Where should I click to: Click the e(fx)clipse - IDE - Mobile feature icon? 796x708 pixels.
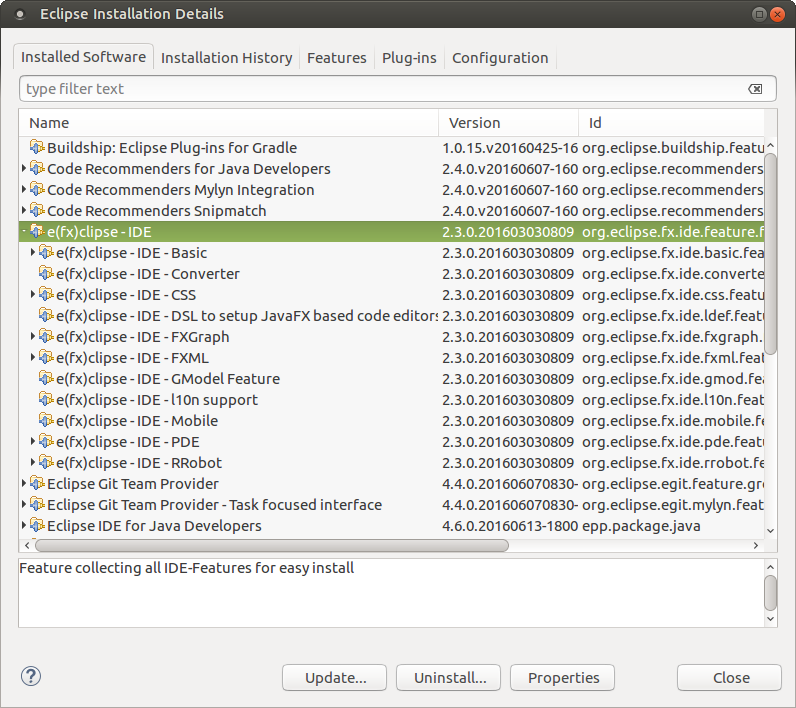click(x=46, y=421)
